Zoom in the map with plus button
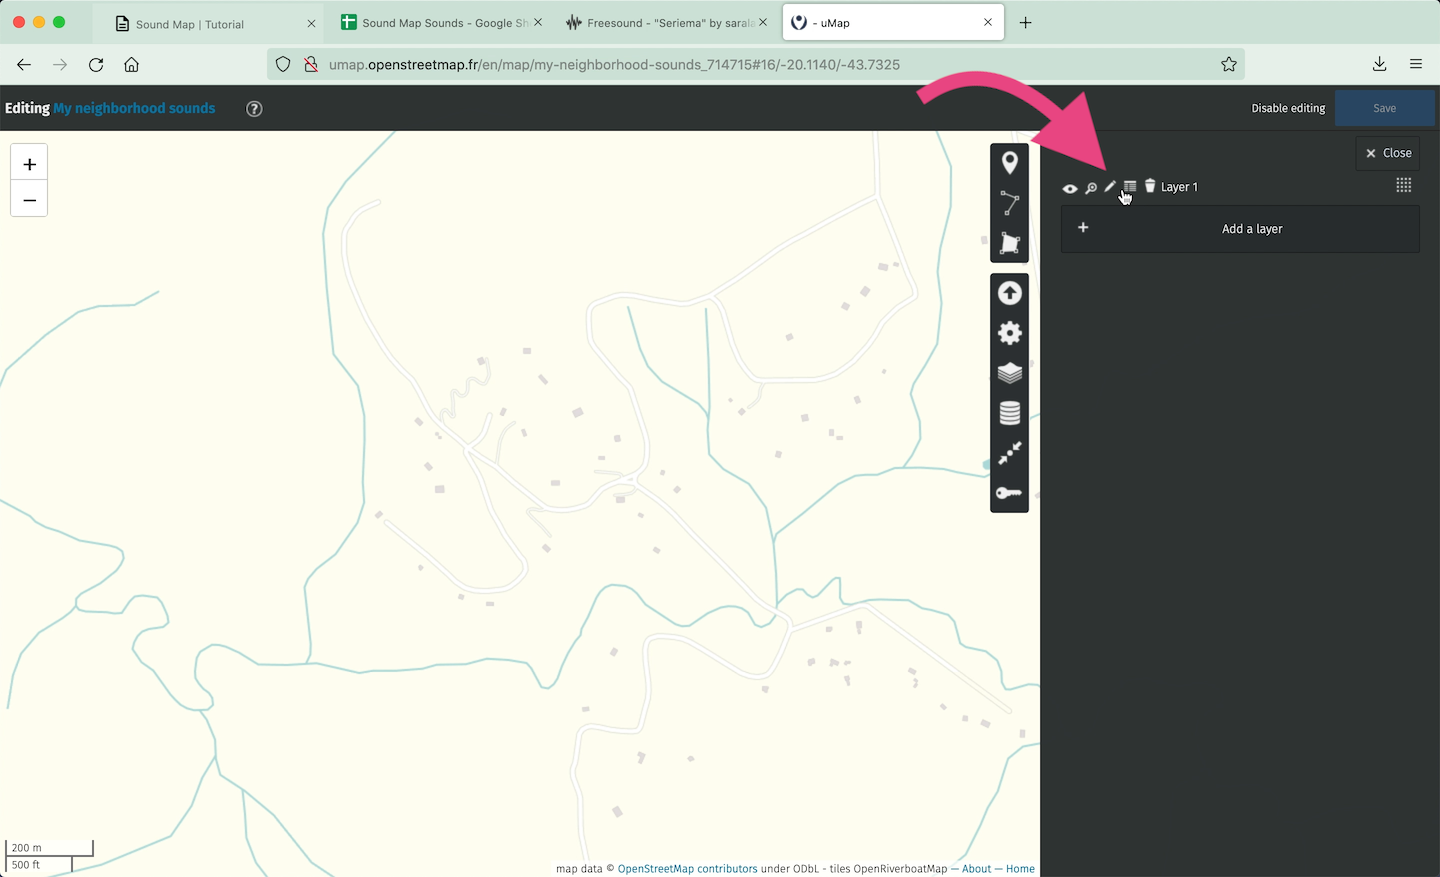The width and height of the screenshot is (1440, 877). (29, 164)
